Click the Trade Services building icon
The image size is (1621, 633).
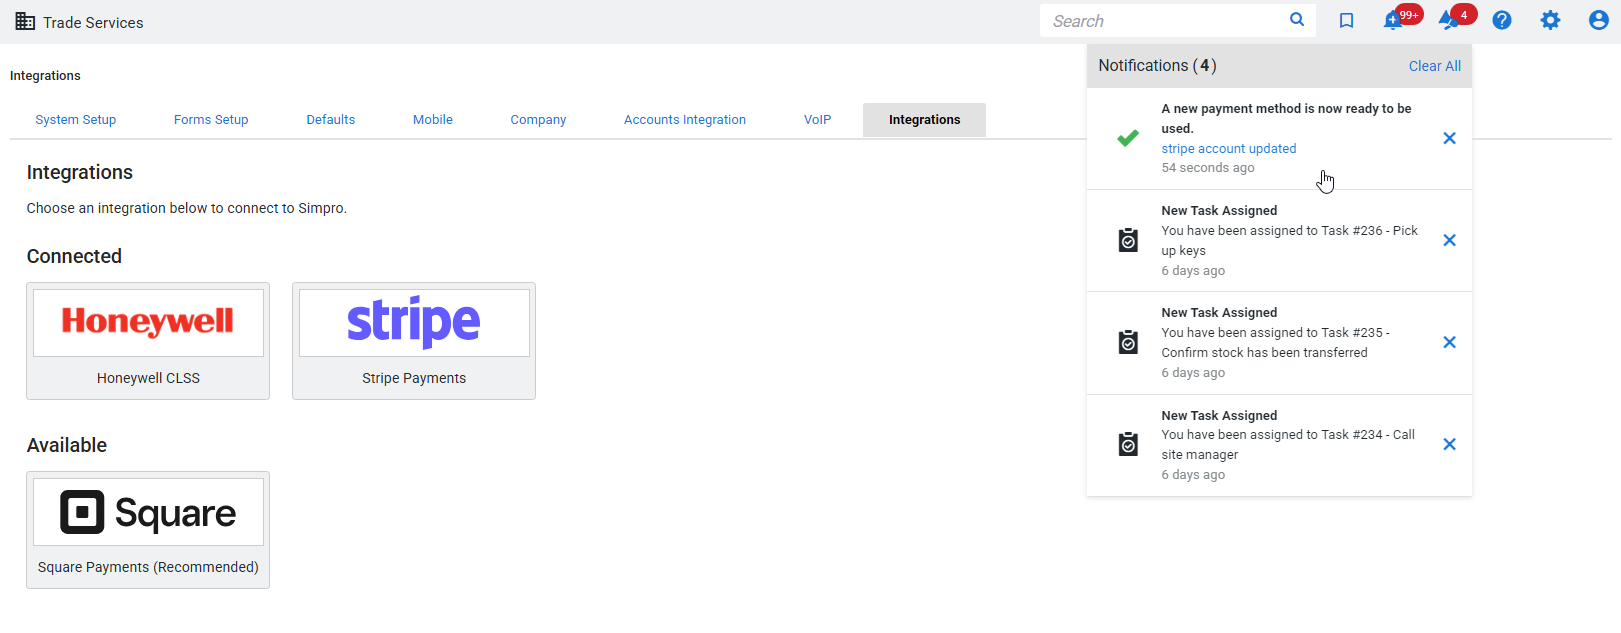[25, 21]
